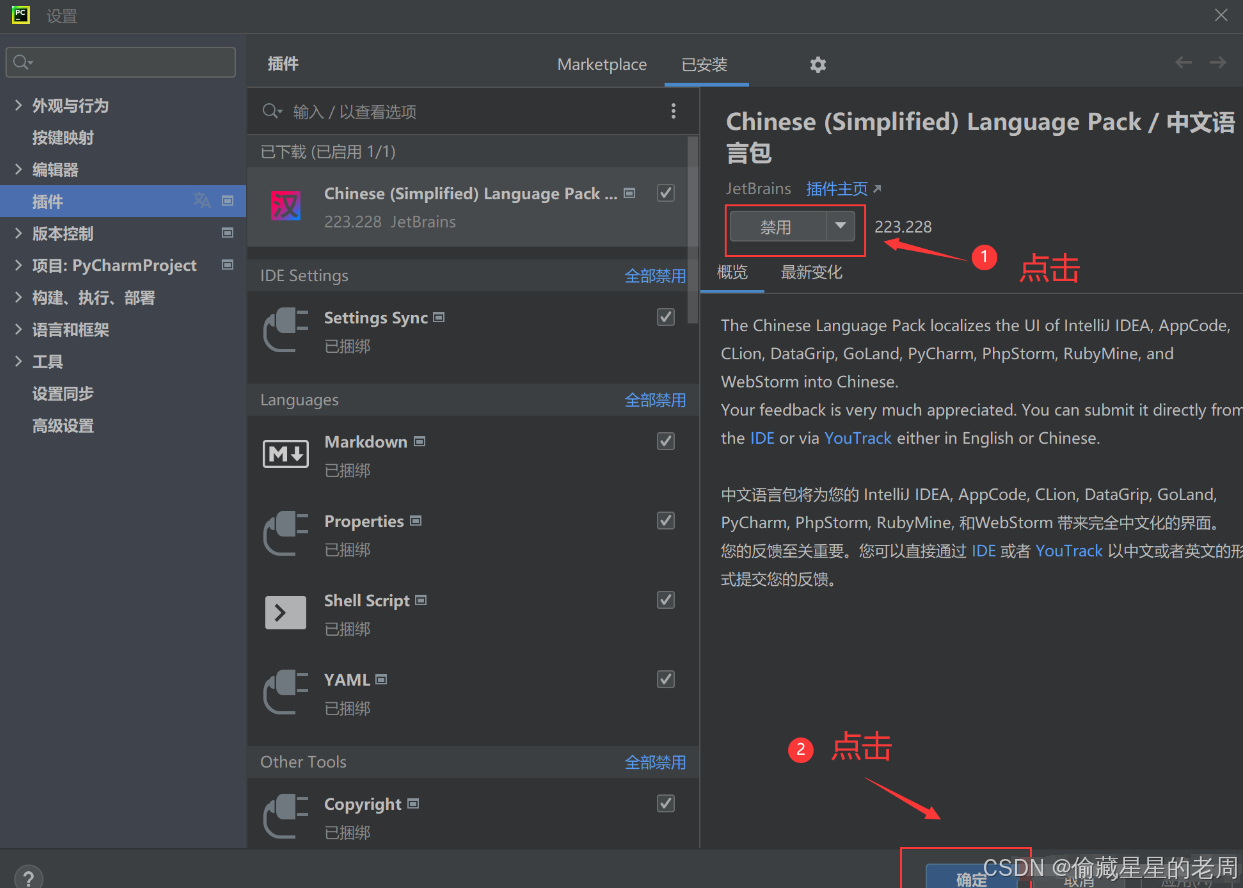Click the project-level icon next to 版本控制
This screenshot has height=888, width=1243.
tap(227, 233)
